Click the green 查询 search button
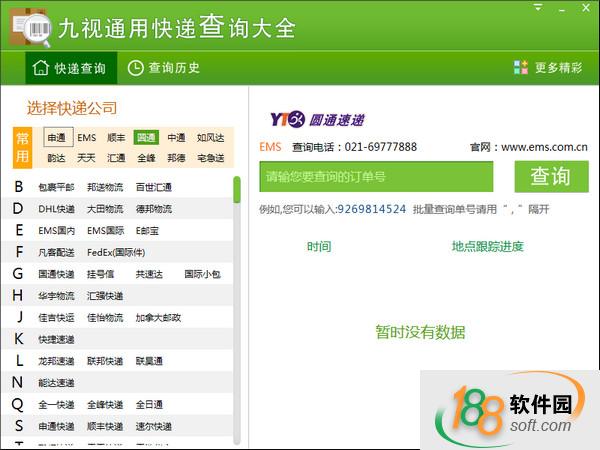600x450 pixels. pos(551,176)
